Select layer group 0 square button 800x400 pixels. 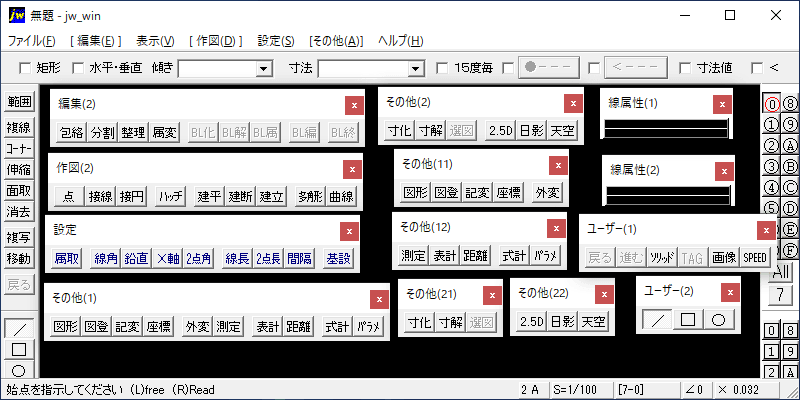[772, 331]
